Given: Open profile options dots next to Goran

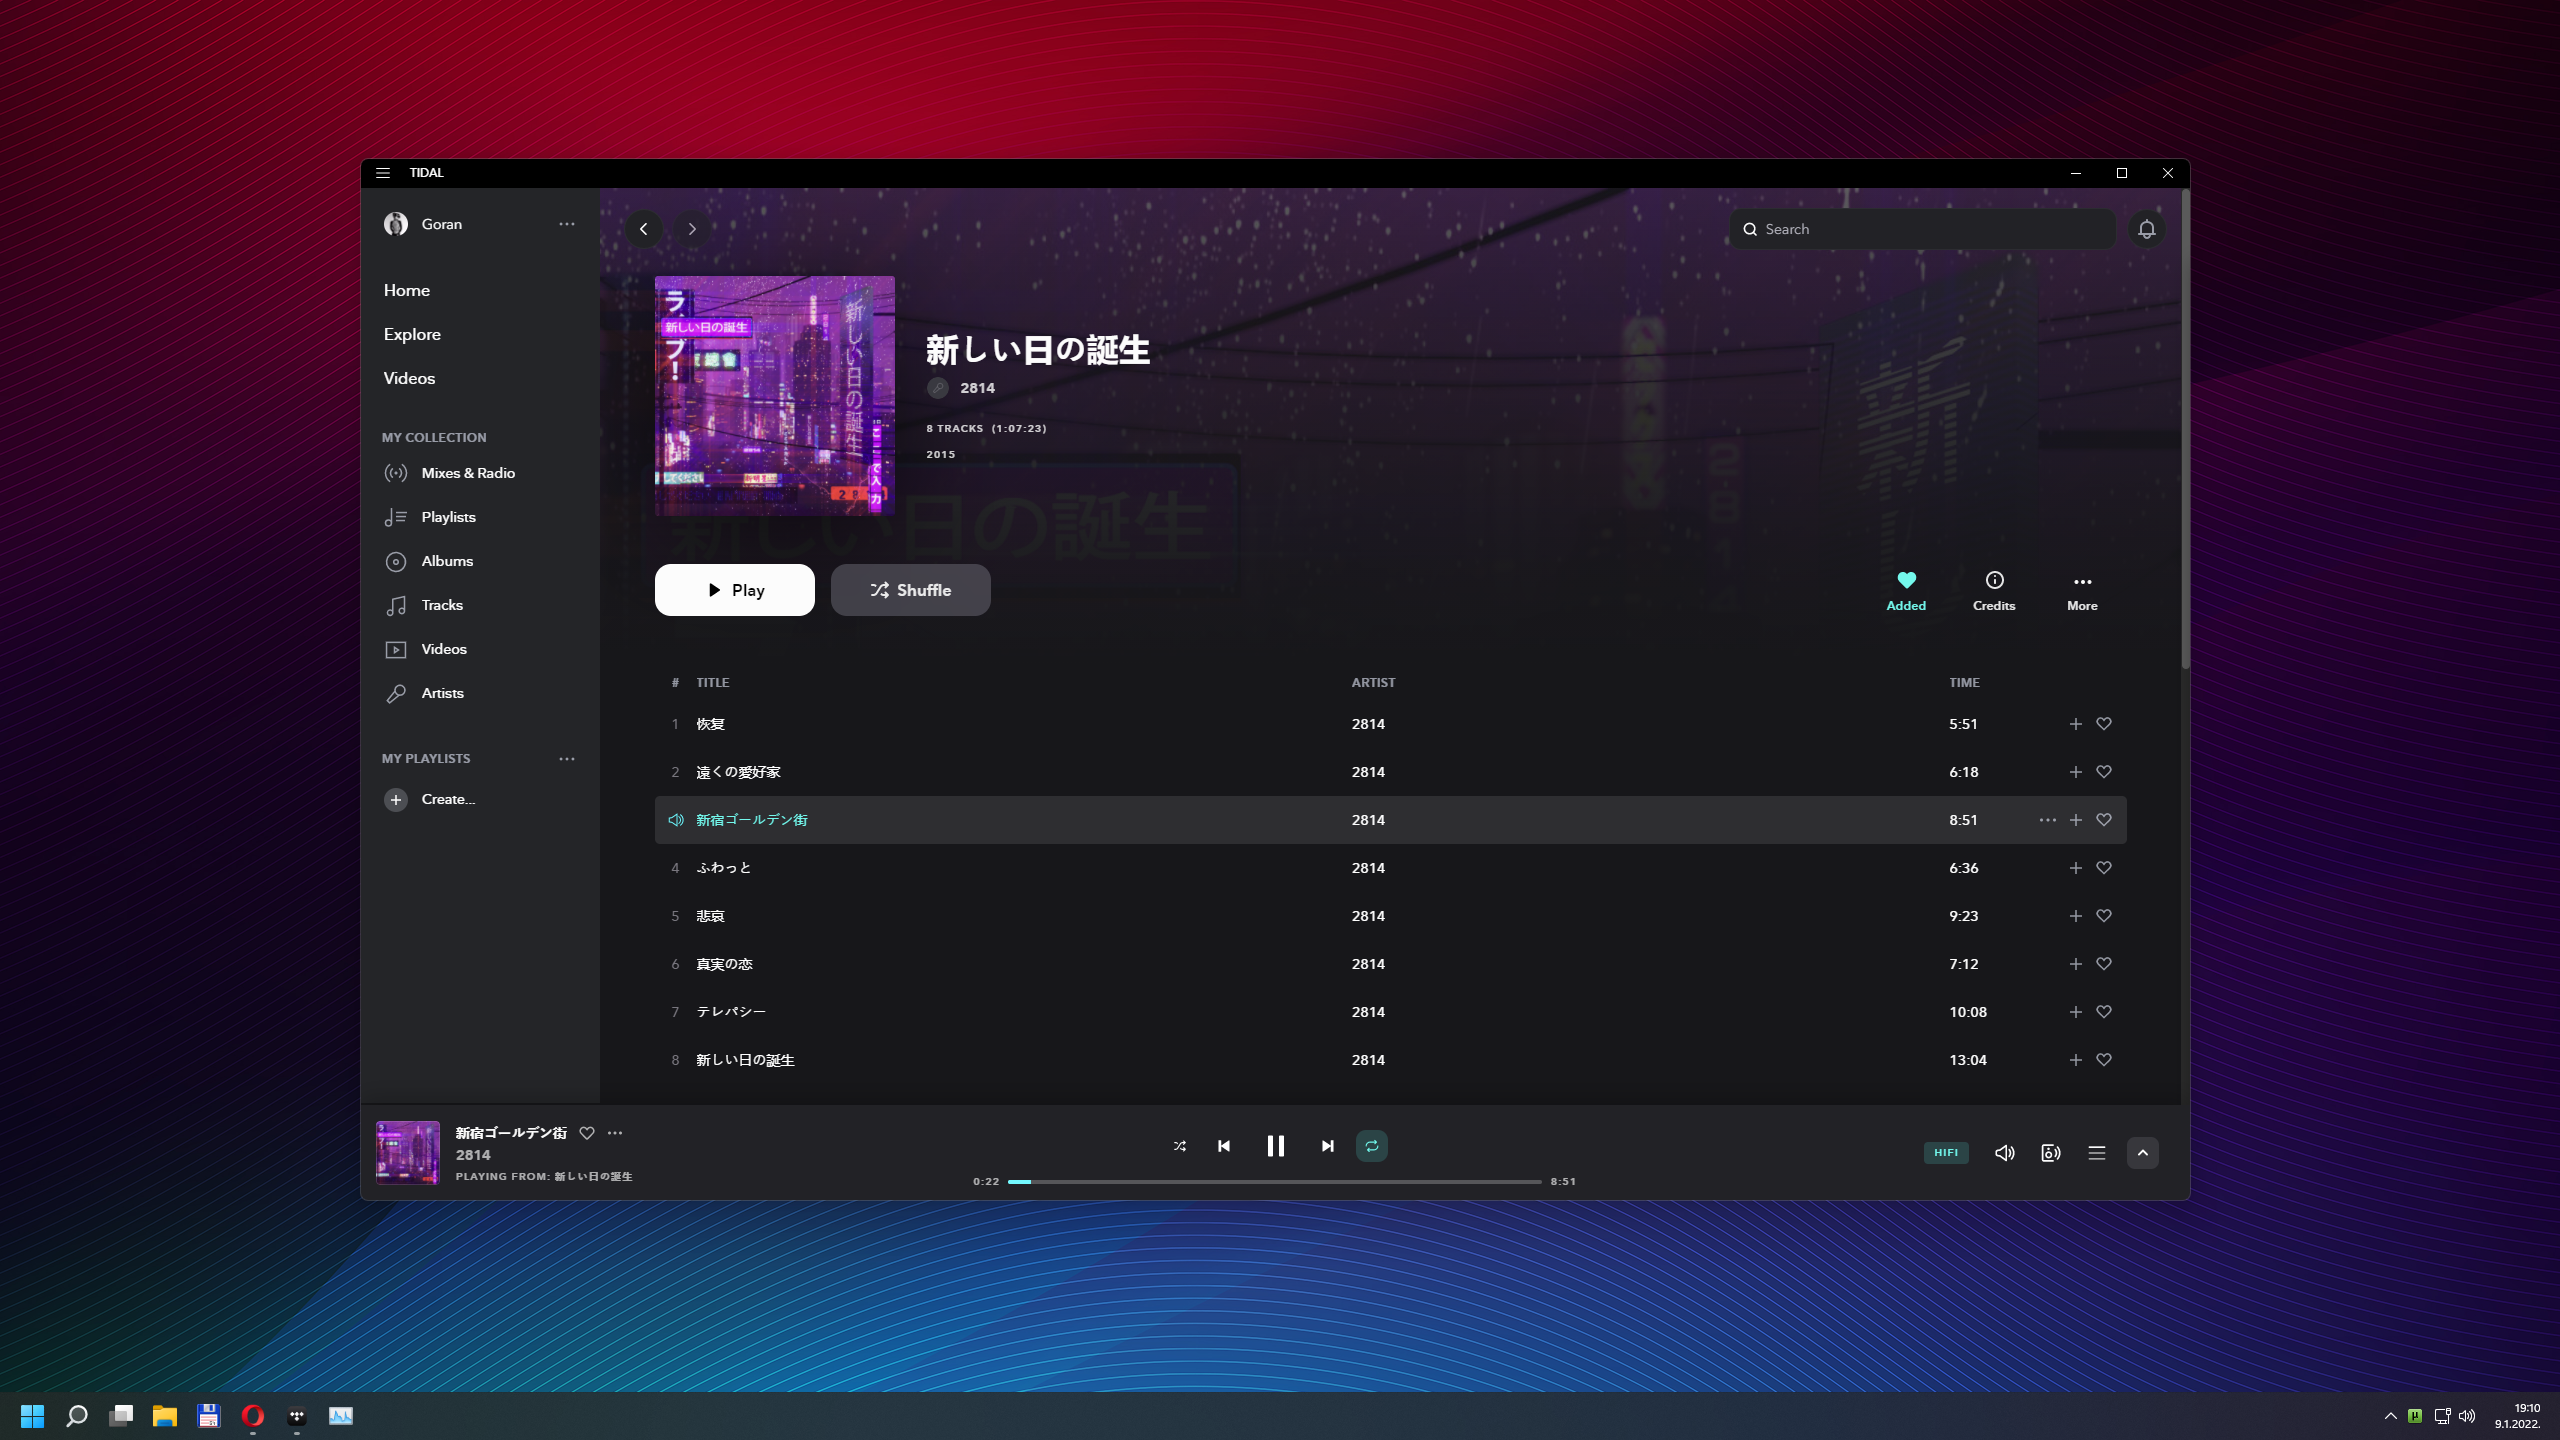Looking at the screenshot, I should [x=567, y=224].
